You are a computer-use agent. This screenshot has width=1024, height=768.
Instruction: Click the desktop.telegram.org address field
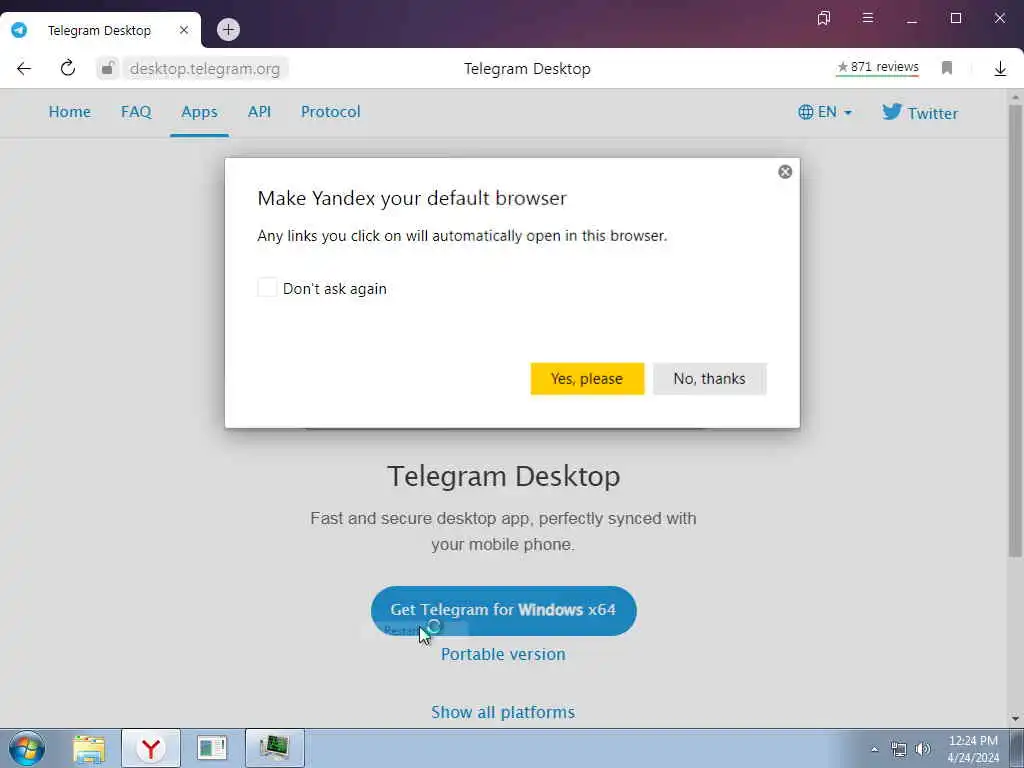[x=204, y=69]
